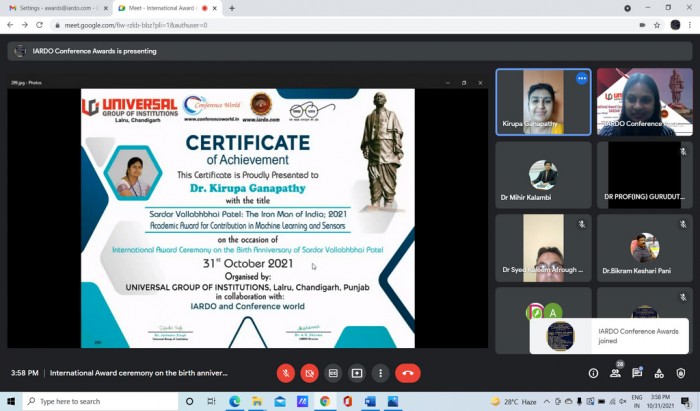The width and height of the screenshot is (700, 411).
Task: Bookmark this page with star icon
Action: point(657,25)
